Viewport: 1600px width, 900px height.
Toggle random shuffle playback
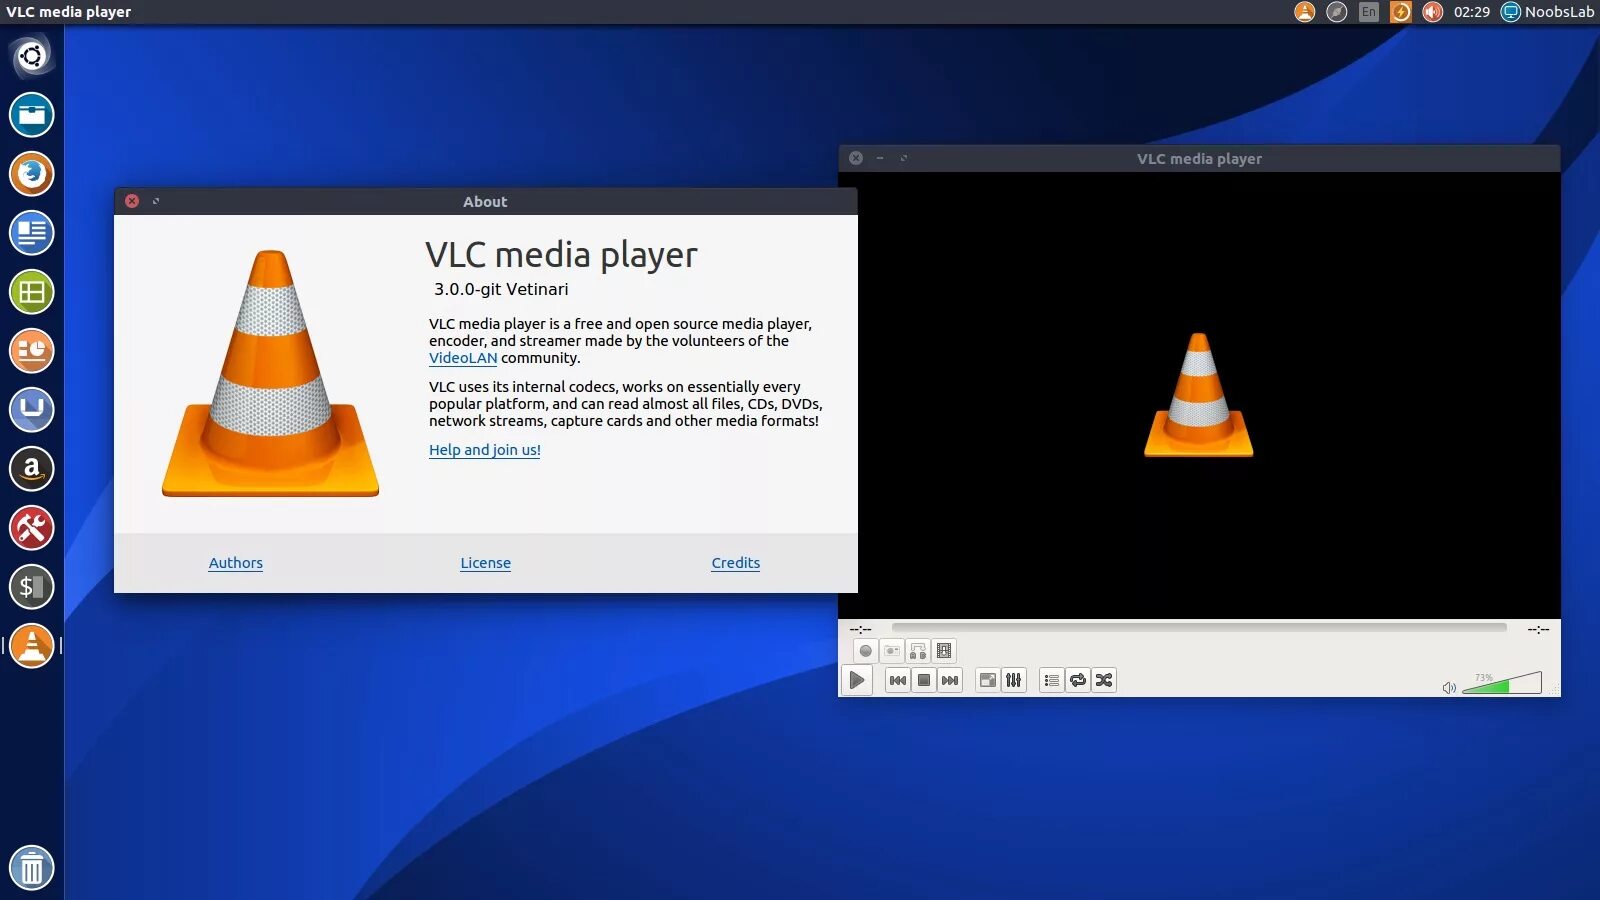point(1103,680)
